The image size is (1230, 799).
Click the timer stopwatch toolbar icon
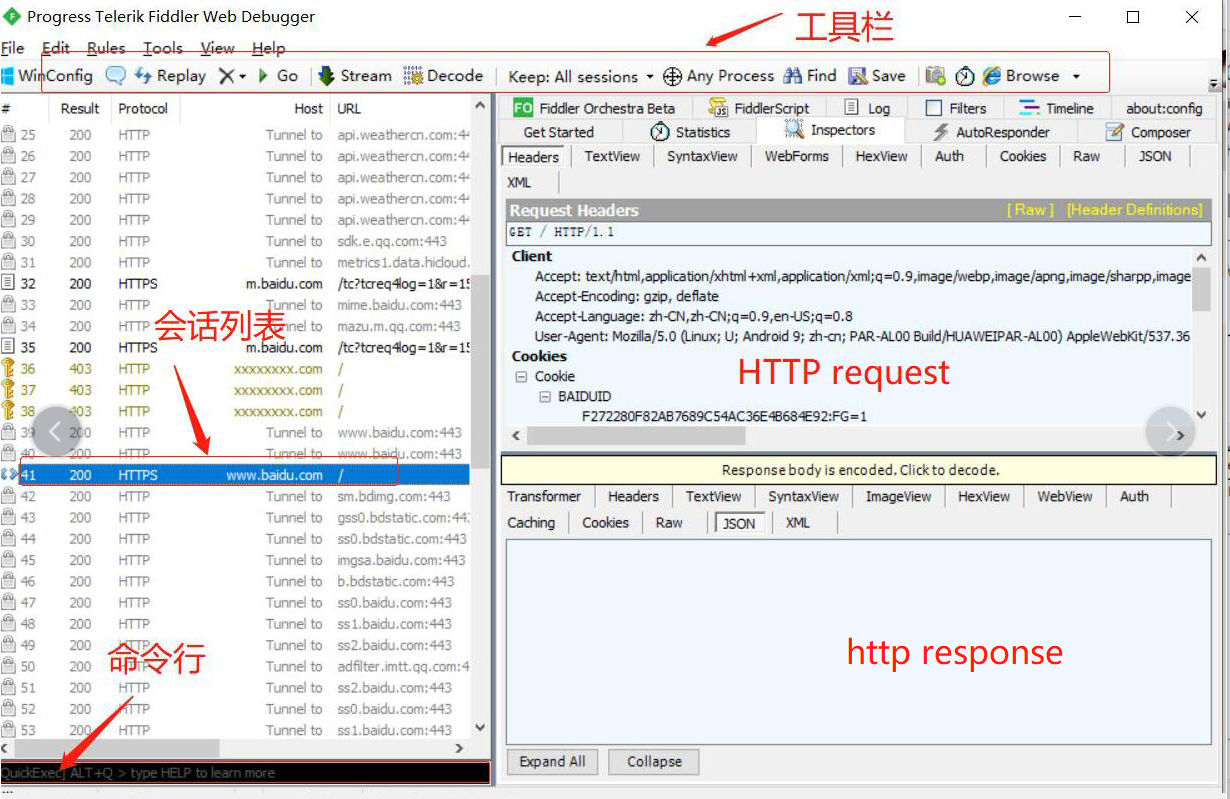click(965, 77)
